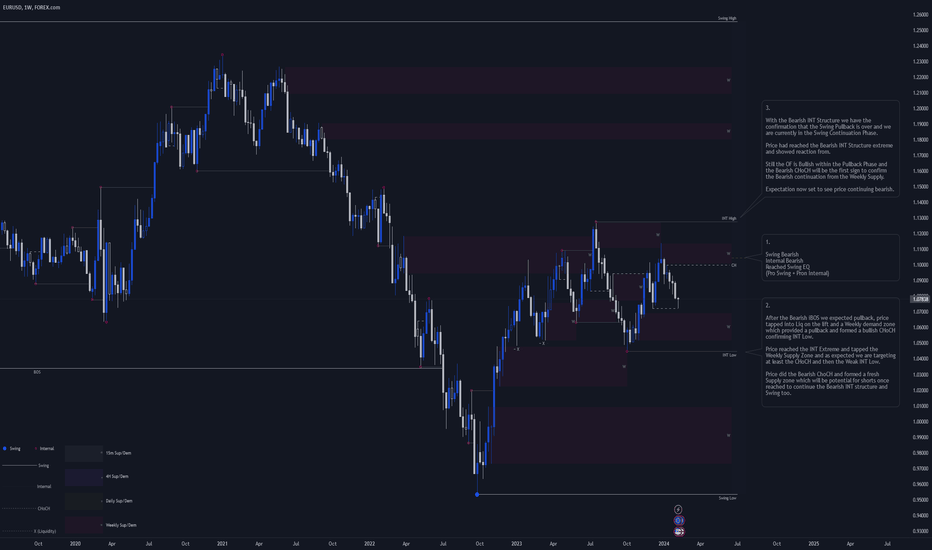Click the 2024 label on the time axis
932x550 pixels.
click(664, 543)
